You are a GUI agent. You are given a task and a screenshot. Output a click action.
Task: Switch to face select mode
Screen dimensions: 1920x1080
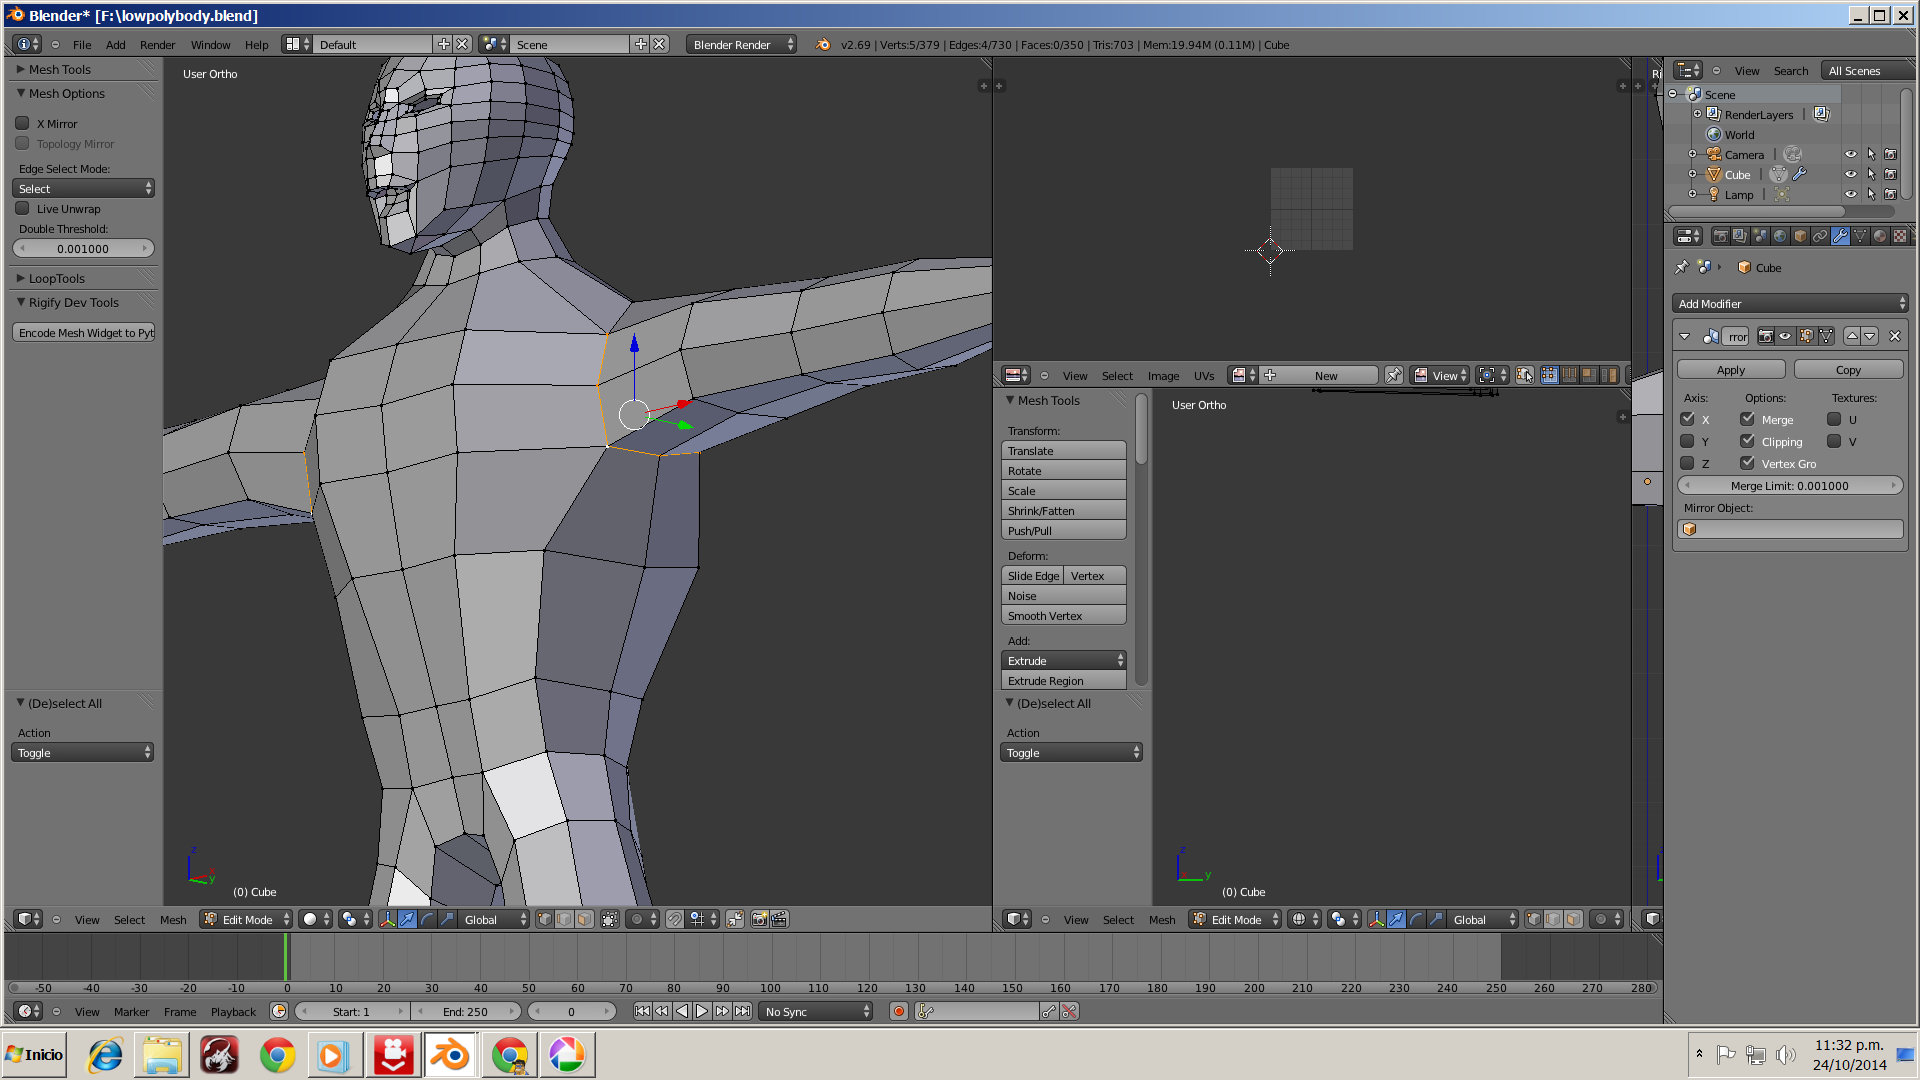[584, 919]
